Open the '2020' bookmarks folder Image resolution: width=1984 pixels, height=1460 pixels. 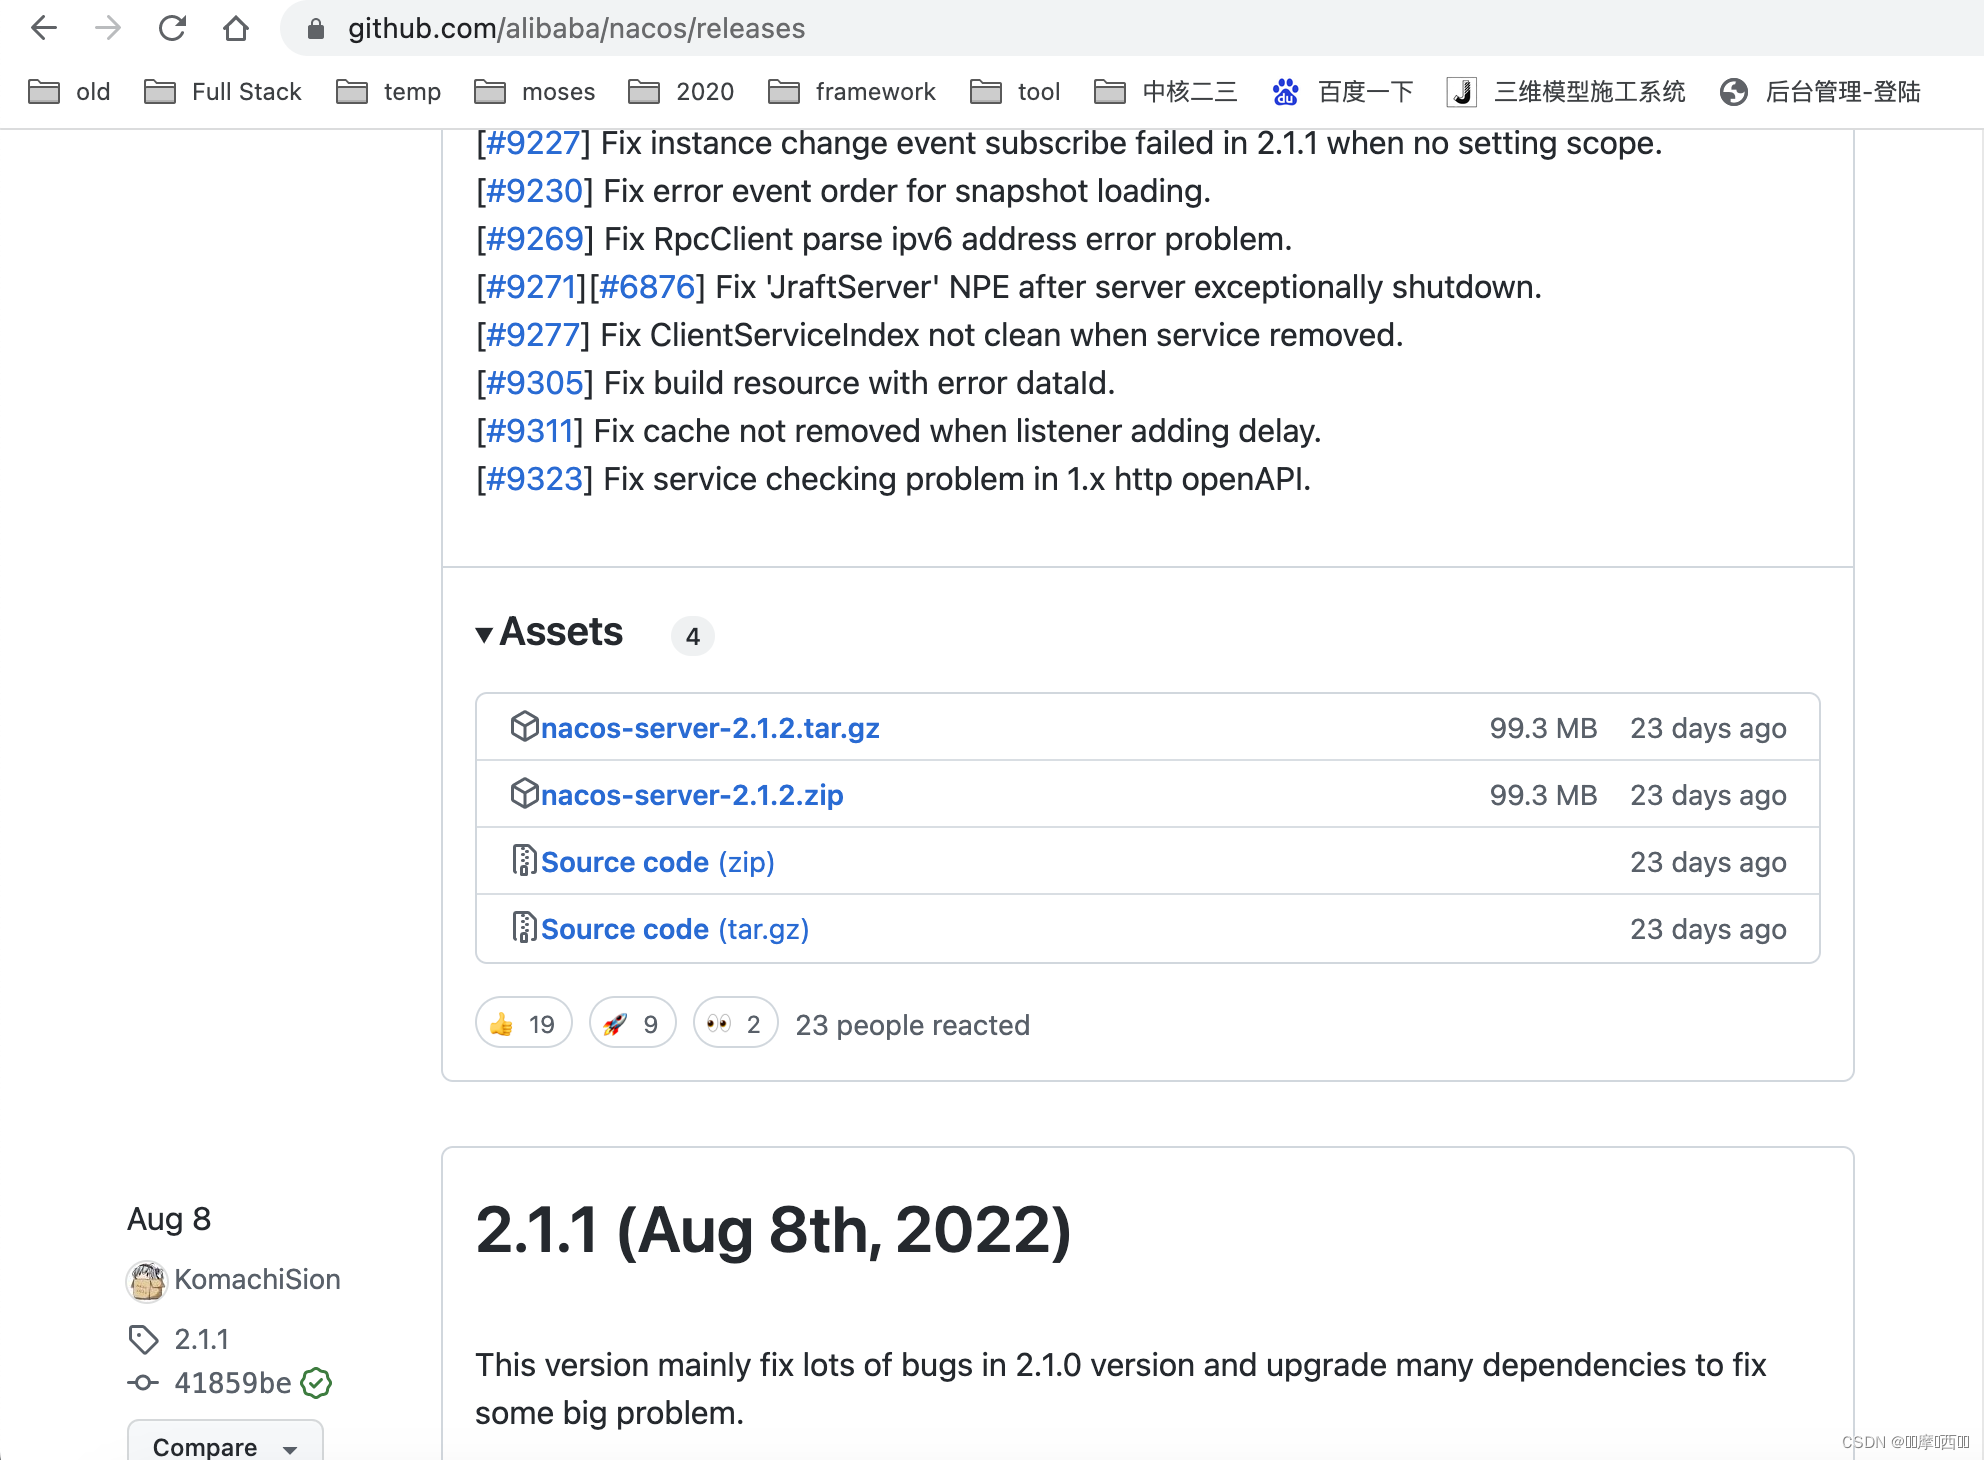pos(681,92)
